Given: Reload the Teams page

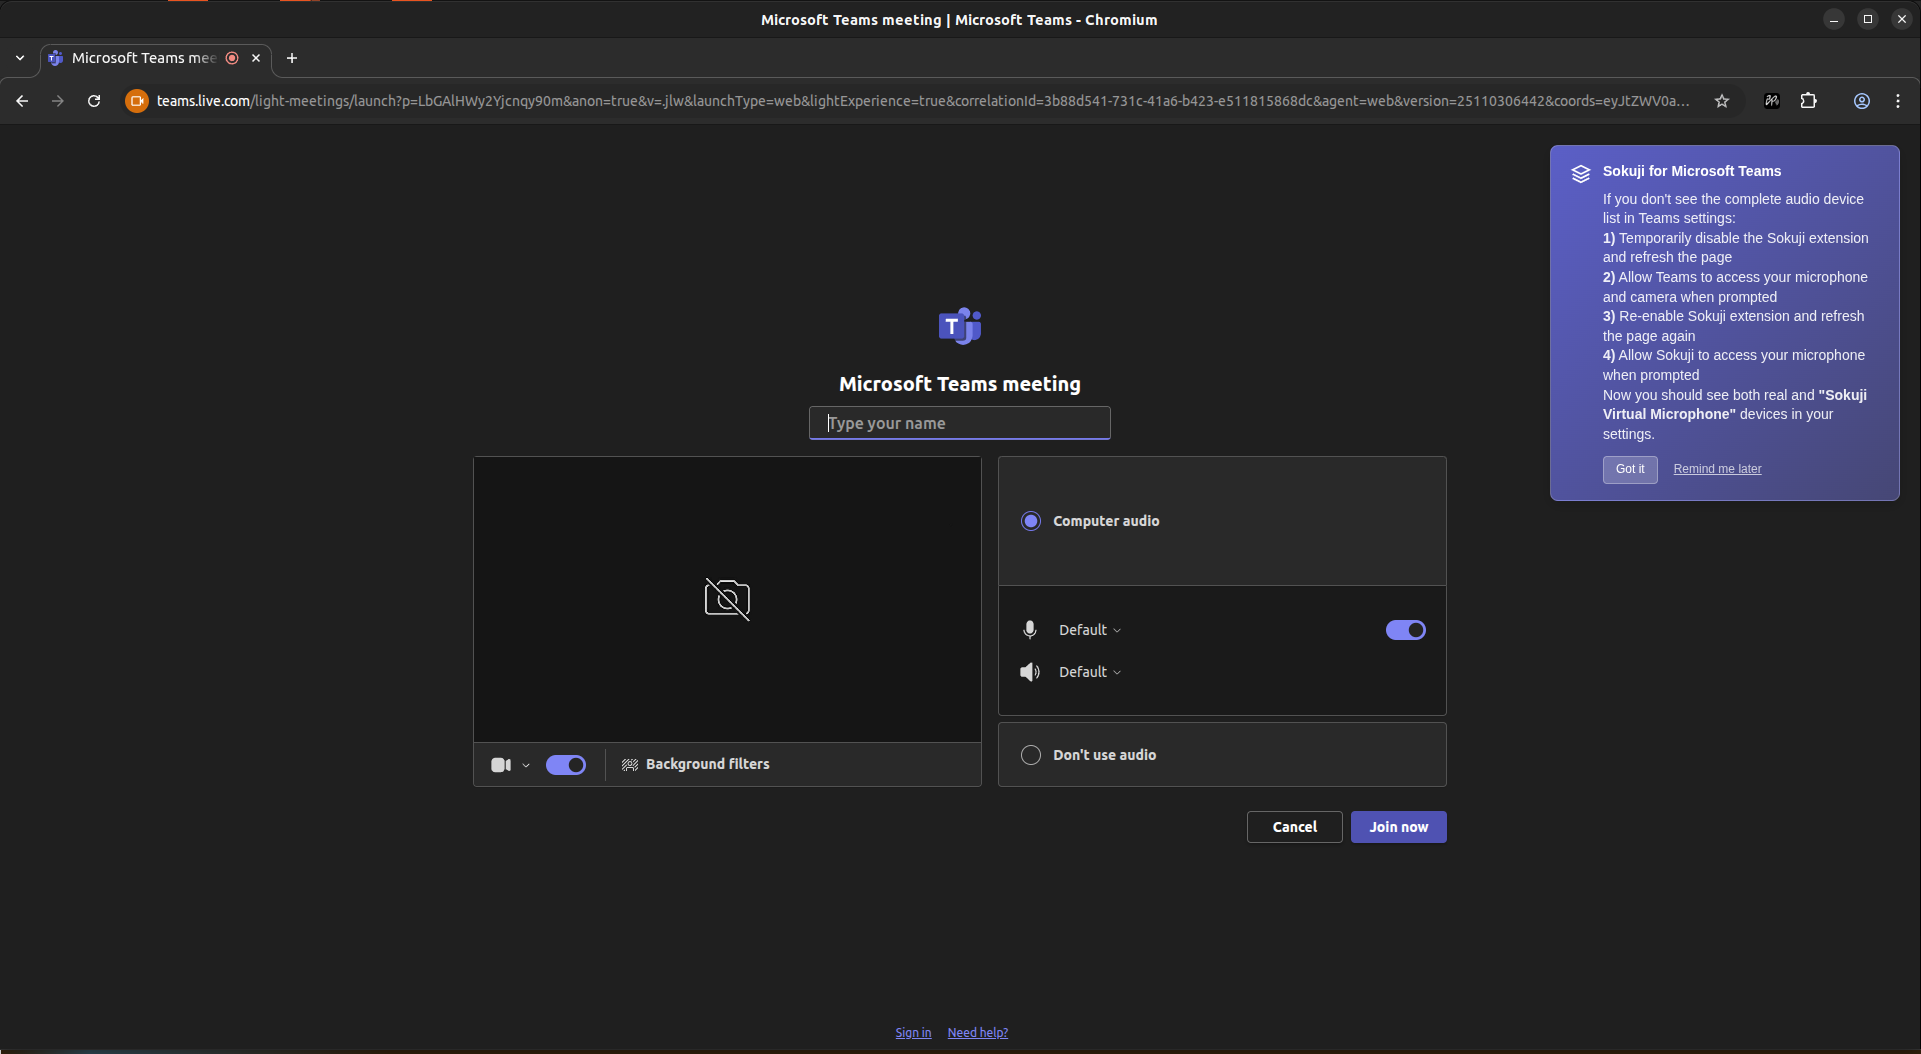Looking at the screenshot, I should [x=94, y=101].
